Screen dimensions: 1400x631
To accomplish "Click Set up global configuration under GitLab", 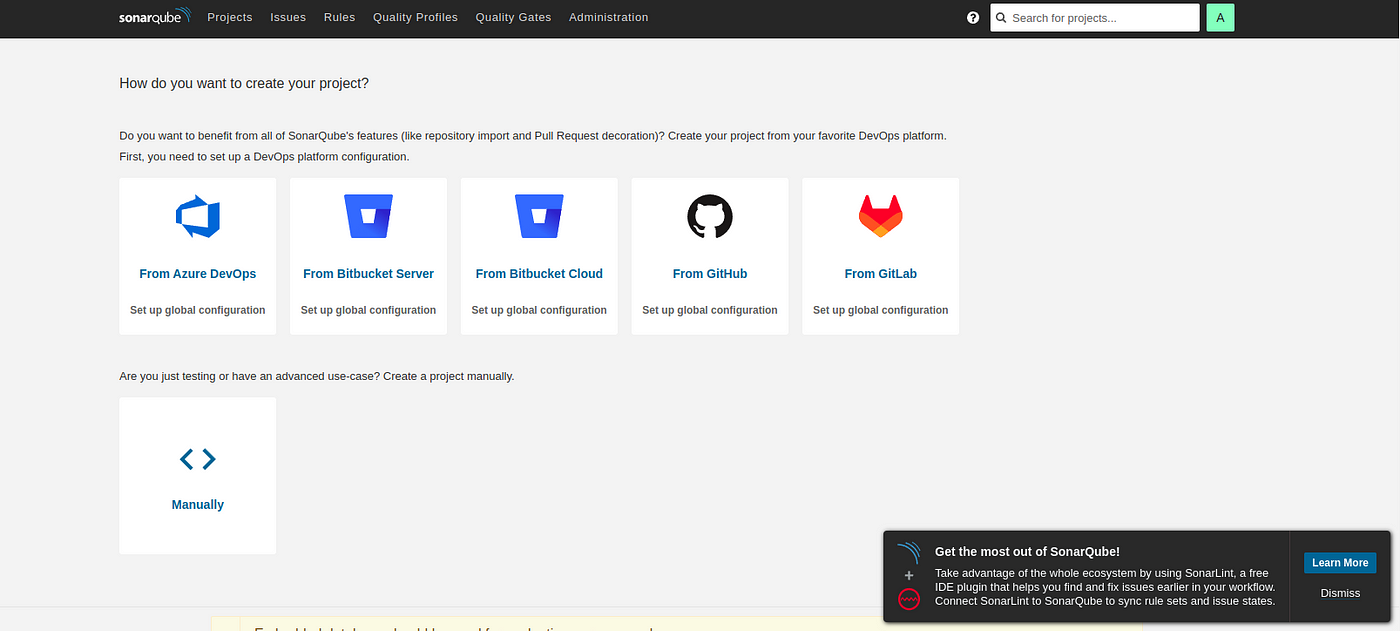I will pyautogui.click(x=881, y=310).
